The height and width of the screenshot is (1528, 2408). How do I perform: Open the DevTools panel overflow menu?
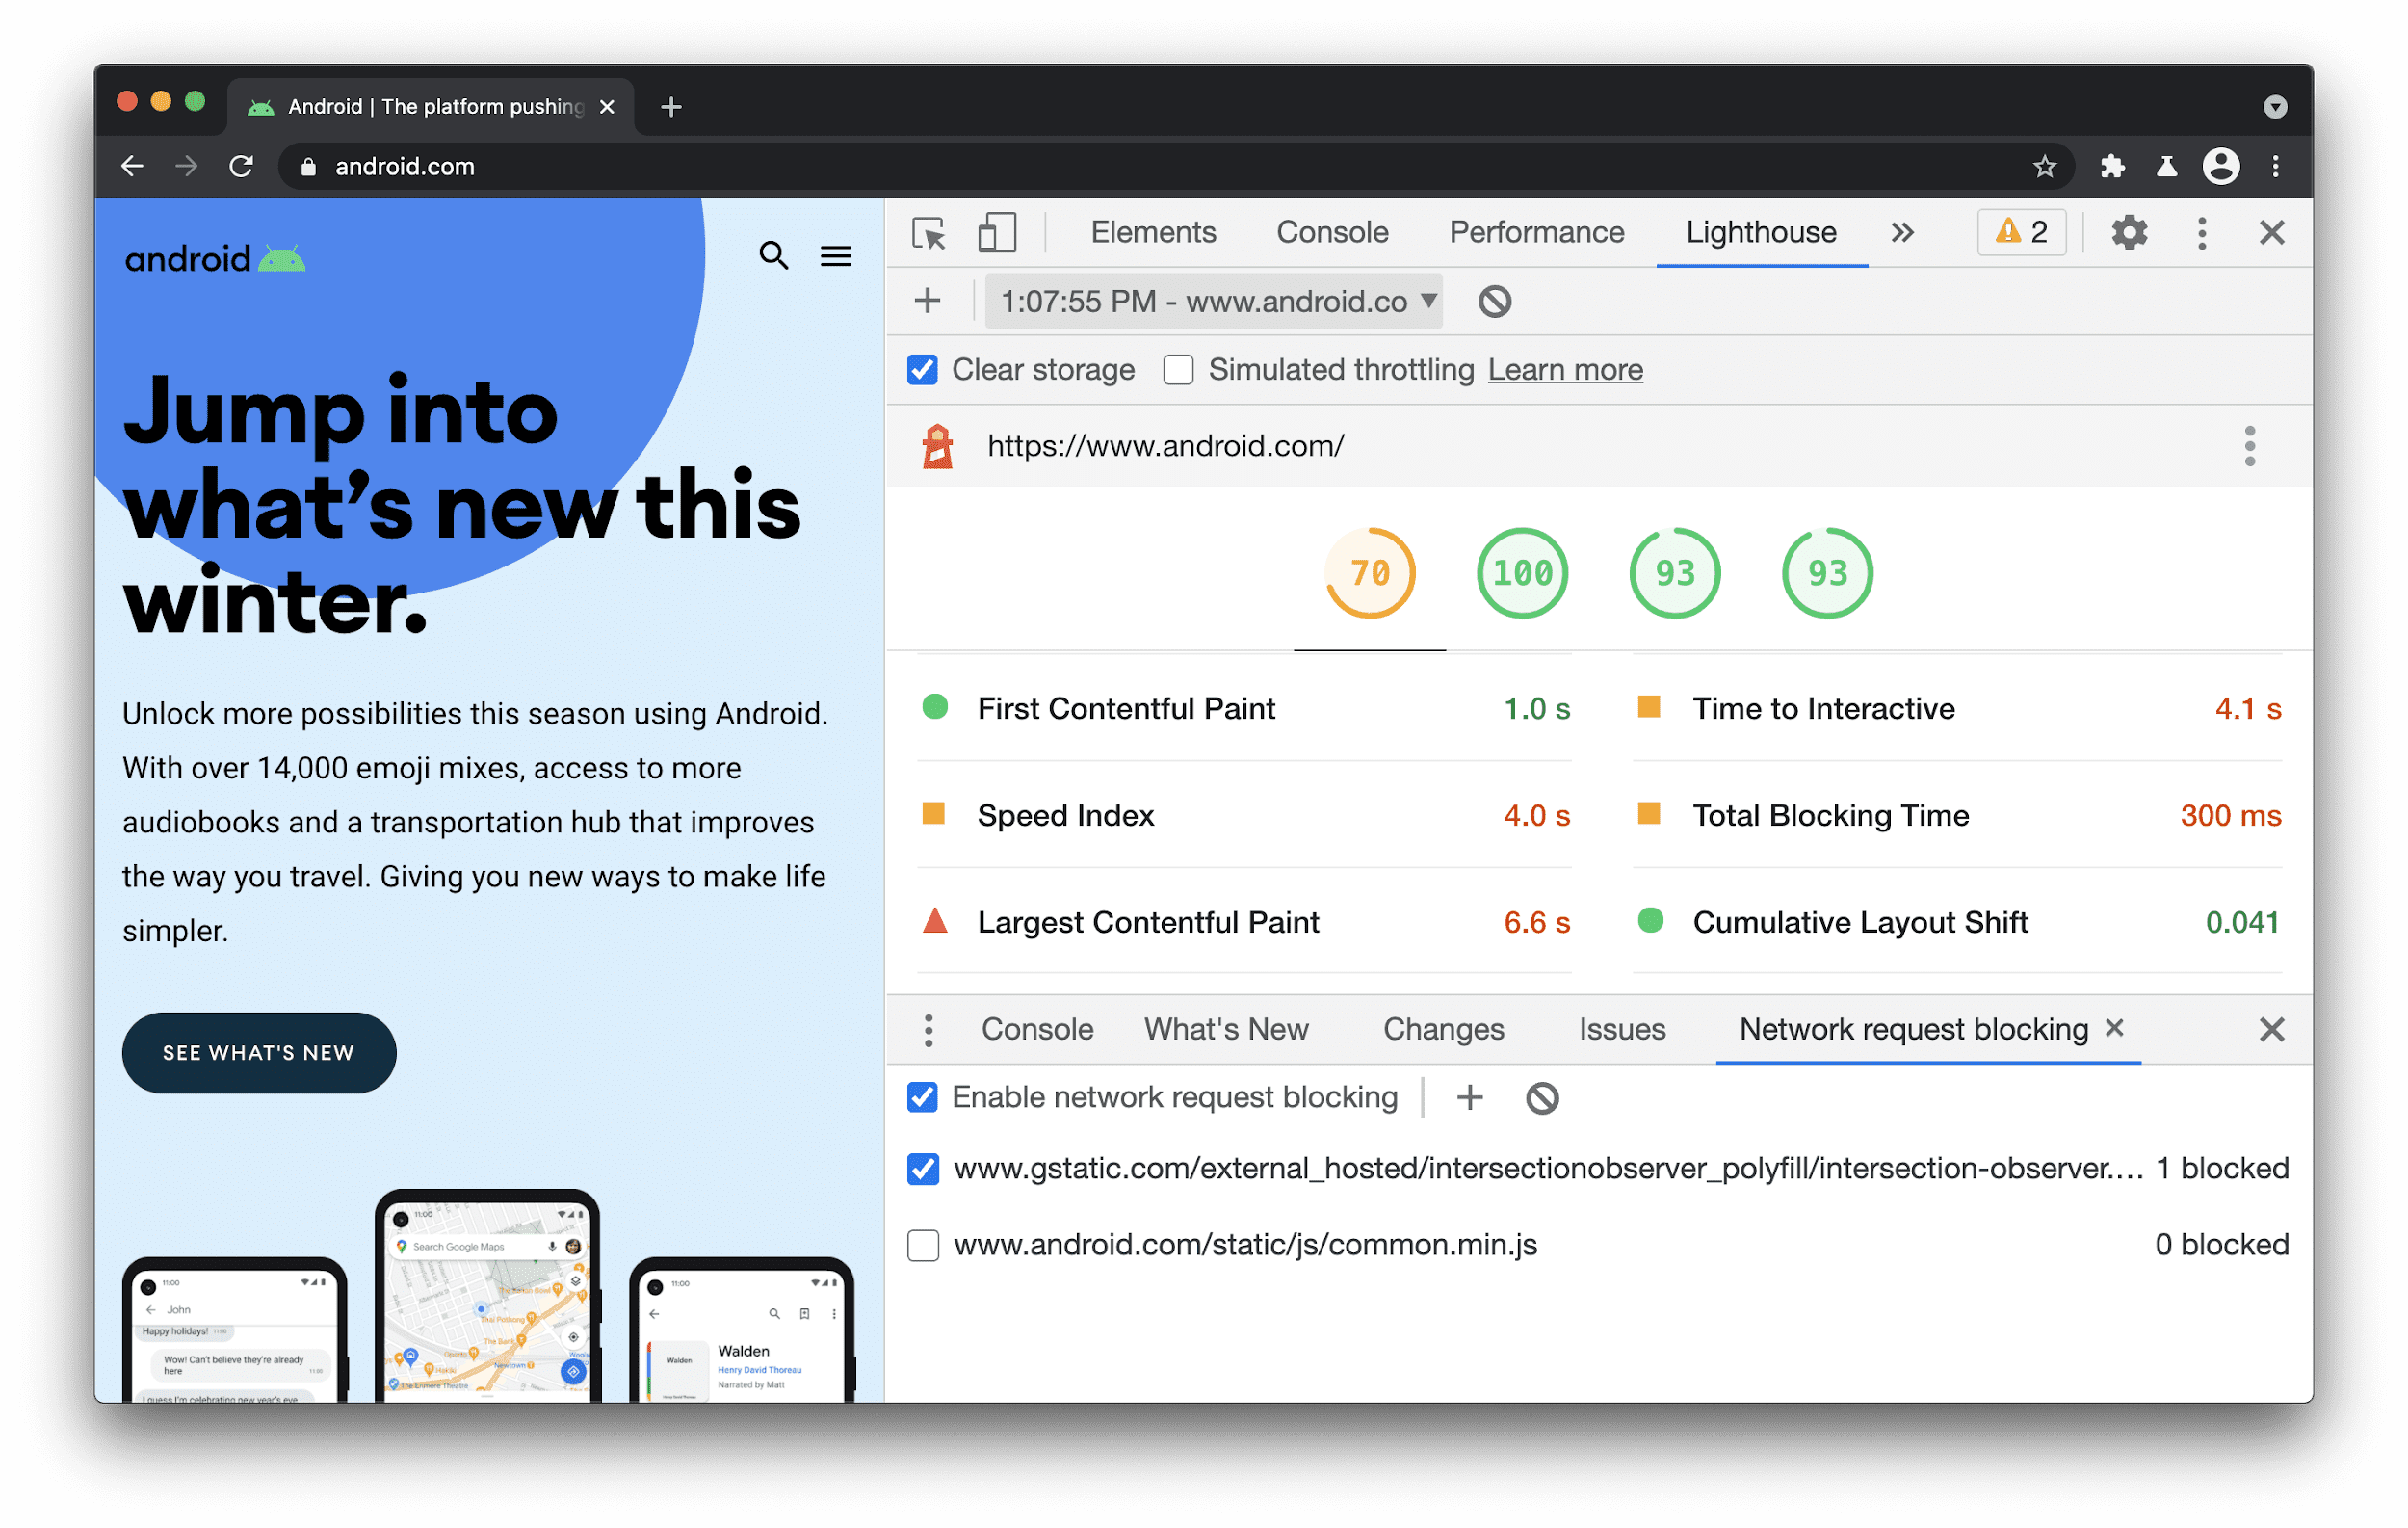point(1902,230)
